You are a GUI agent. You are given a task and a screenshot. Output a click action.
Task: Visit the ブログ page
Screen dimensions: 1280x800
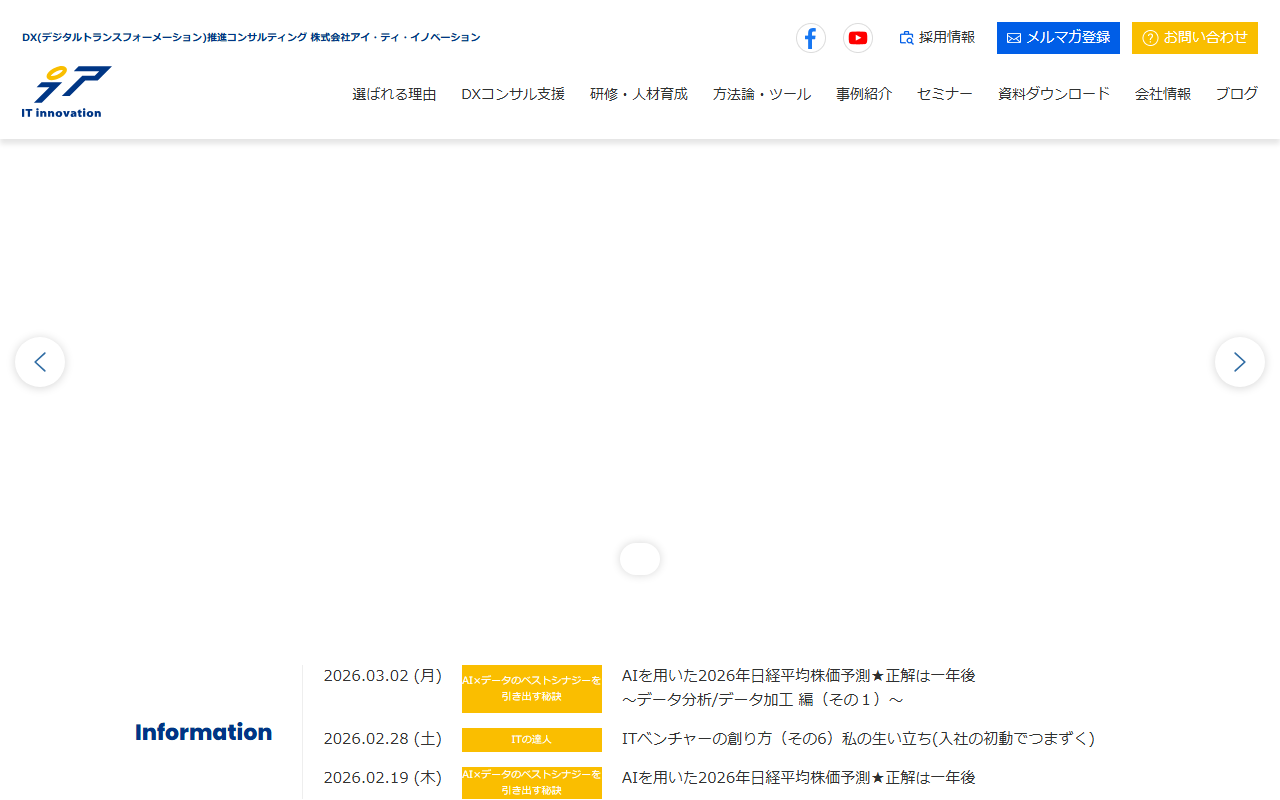coord(1237,94)
